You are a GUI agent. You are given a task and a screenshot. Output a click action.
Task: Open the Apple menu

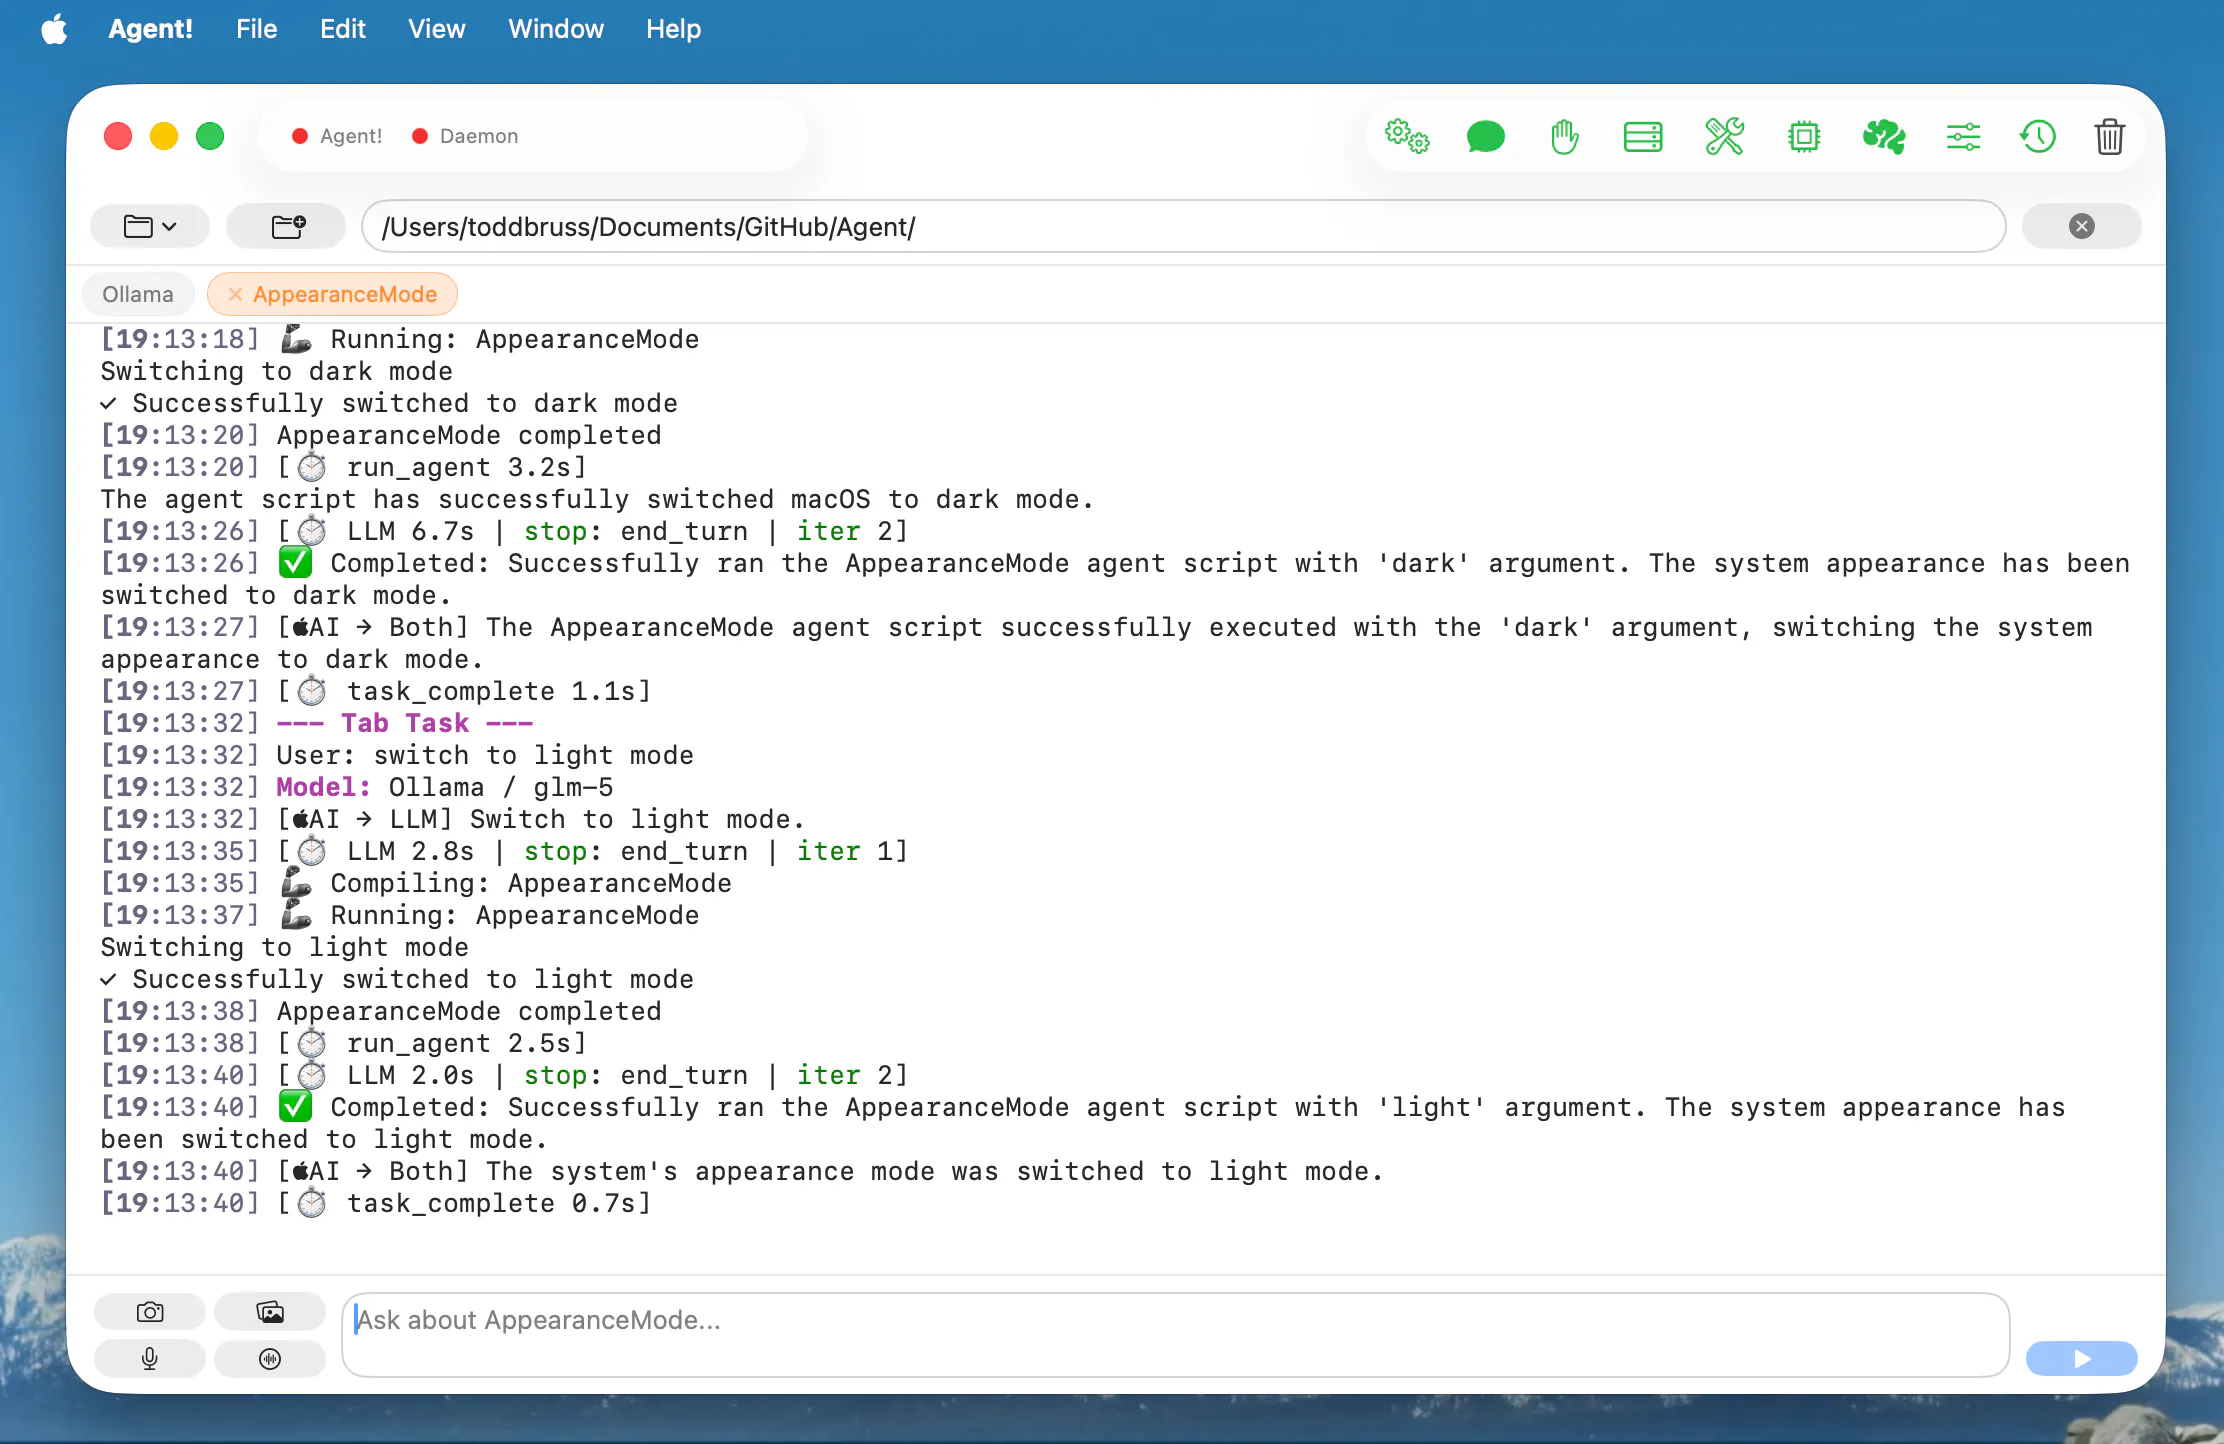[55, 29]
